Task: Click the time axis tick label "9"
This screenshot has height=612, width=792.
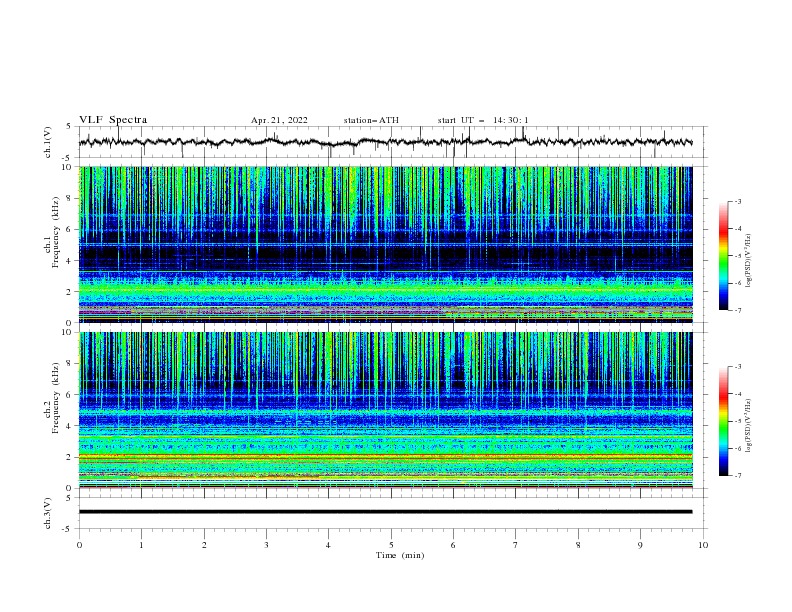Action: tap(640, 545)
